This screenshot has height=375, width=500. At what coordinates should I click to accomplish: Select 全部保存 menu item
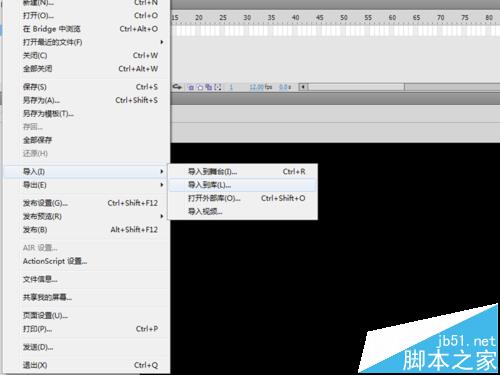tap(87, 140)
